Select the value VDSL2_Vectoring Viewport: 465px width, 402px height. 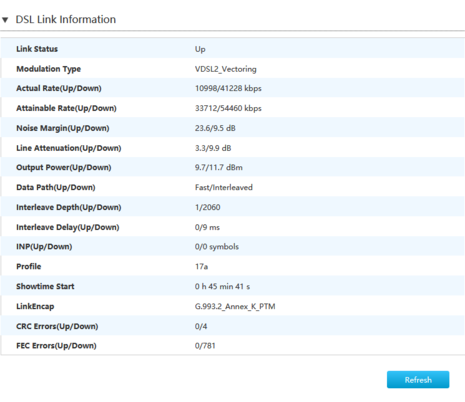pyautogui.click(x=226, y=69)
